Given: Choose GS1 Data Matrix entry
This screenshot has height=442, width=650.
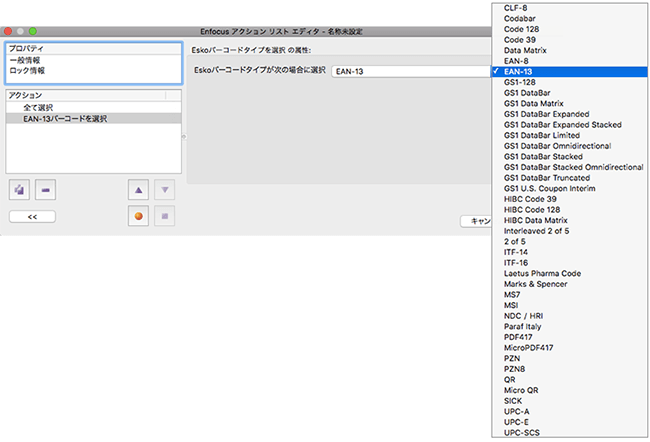Looking at the screenshot, I should pyautogui.click(x=570, y=103).
